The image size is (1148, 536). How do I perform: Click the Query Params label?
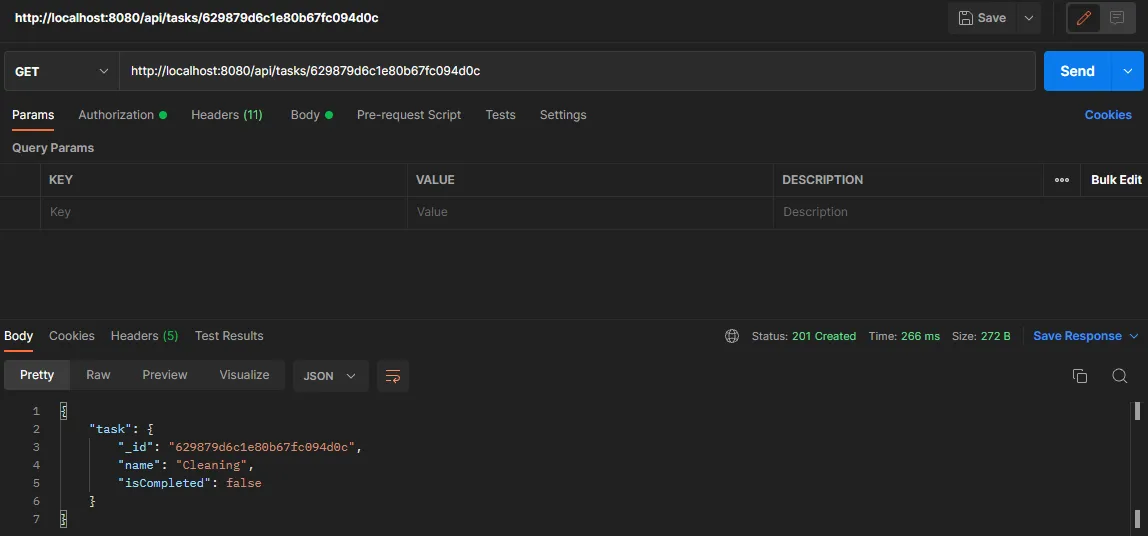click(53, 148)
